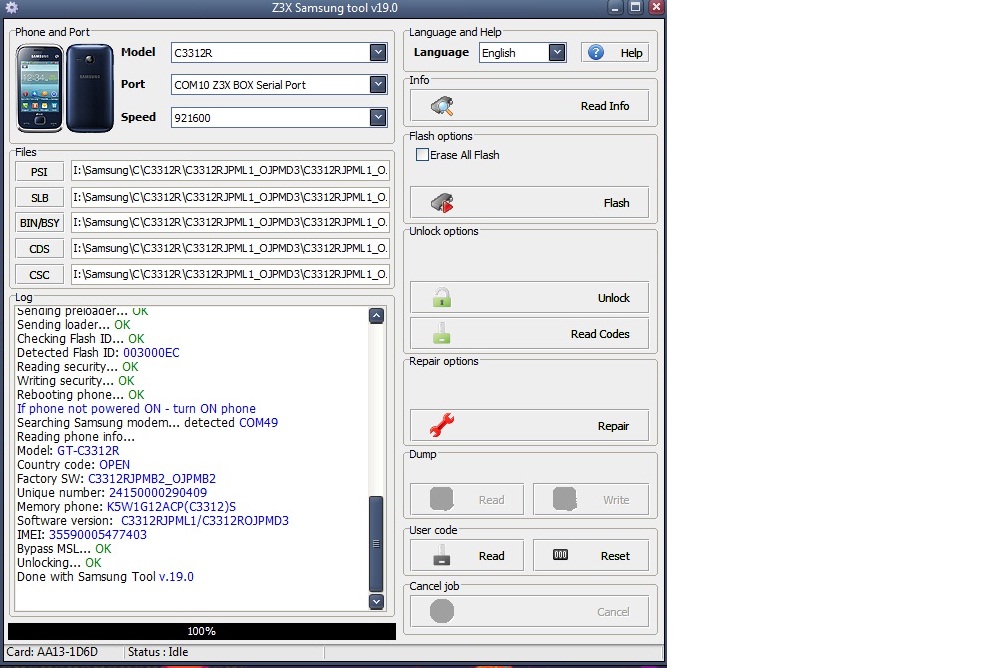Viewport: 1008px width, 668px height.
Task: Click the Dump Write chip icon
Action: pos(564,499)
